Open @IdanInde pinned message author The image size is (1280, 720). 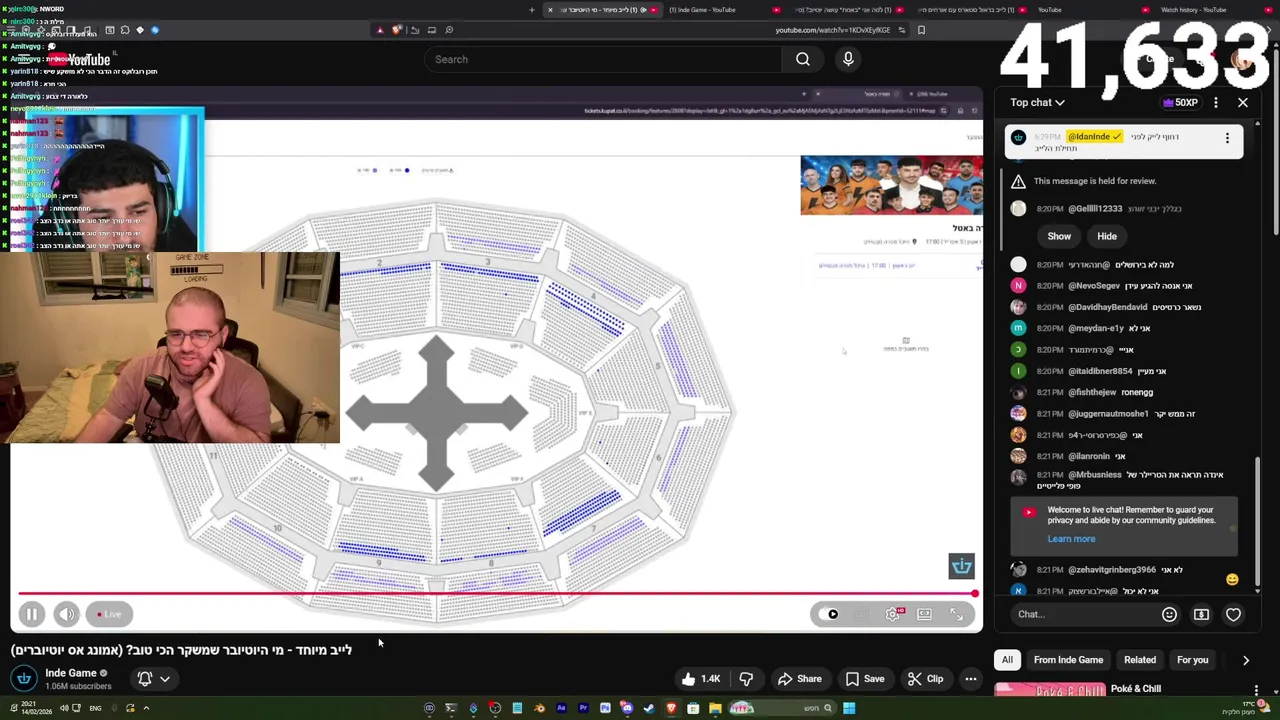(x=1094, y=136)
